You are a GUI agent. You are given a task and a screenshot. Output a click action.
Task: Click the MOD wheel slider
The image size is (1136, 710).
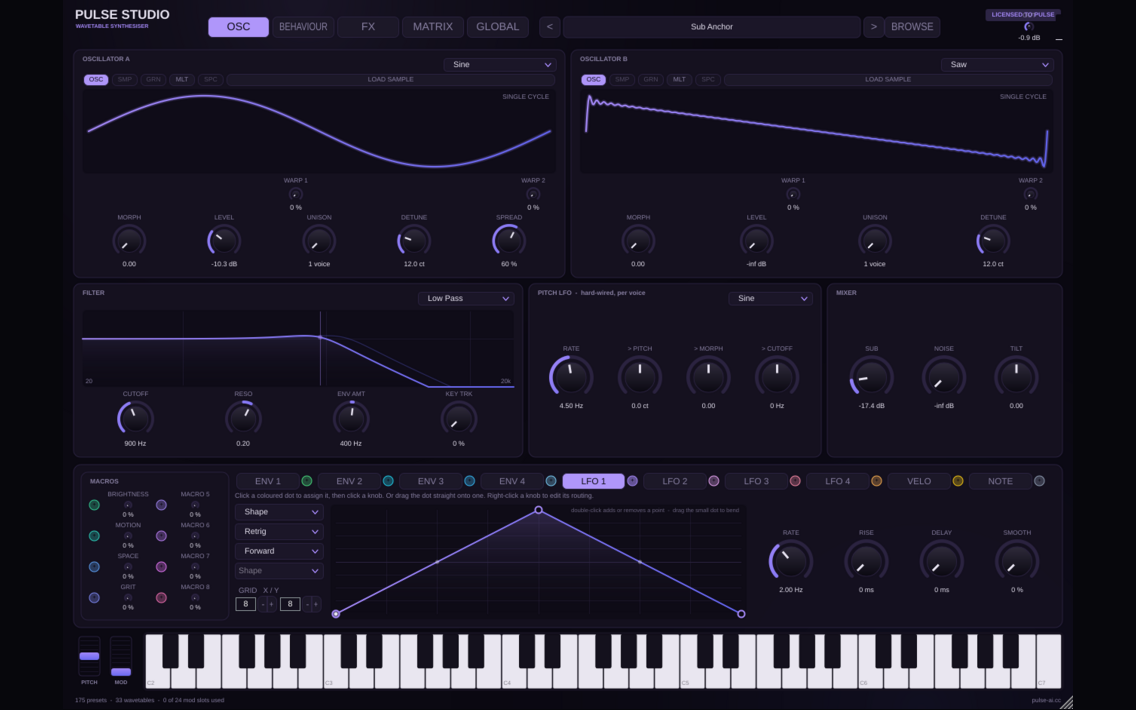pos(121,656)
